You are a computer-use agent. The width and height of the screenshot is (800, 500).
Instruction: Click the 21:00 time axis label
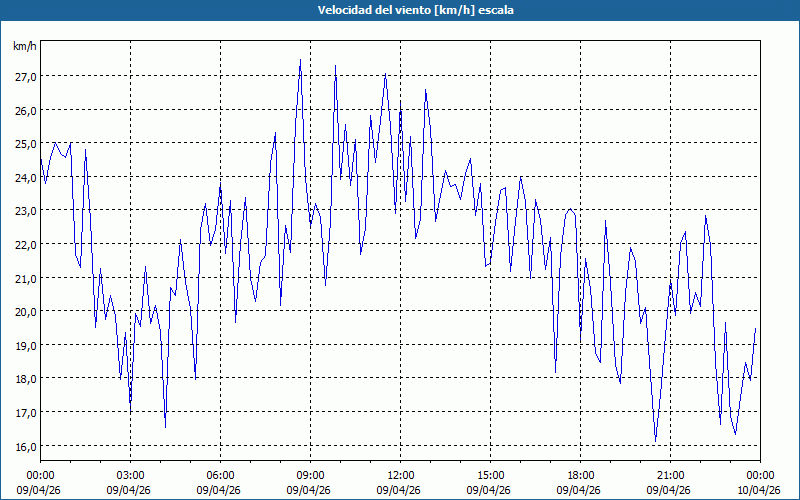(x=670, y=475)
